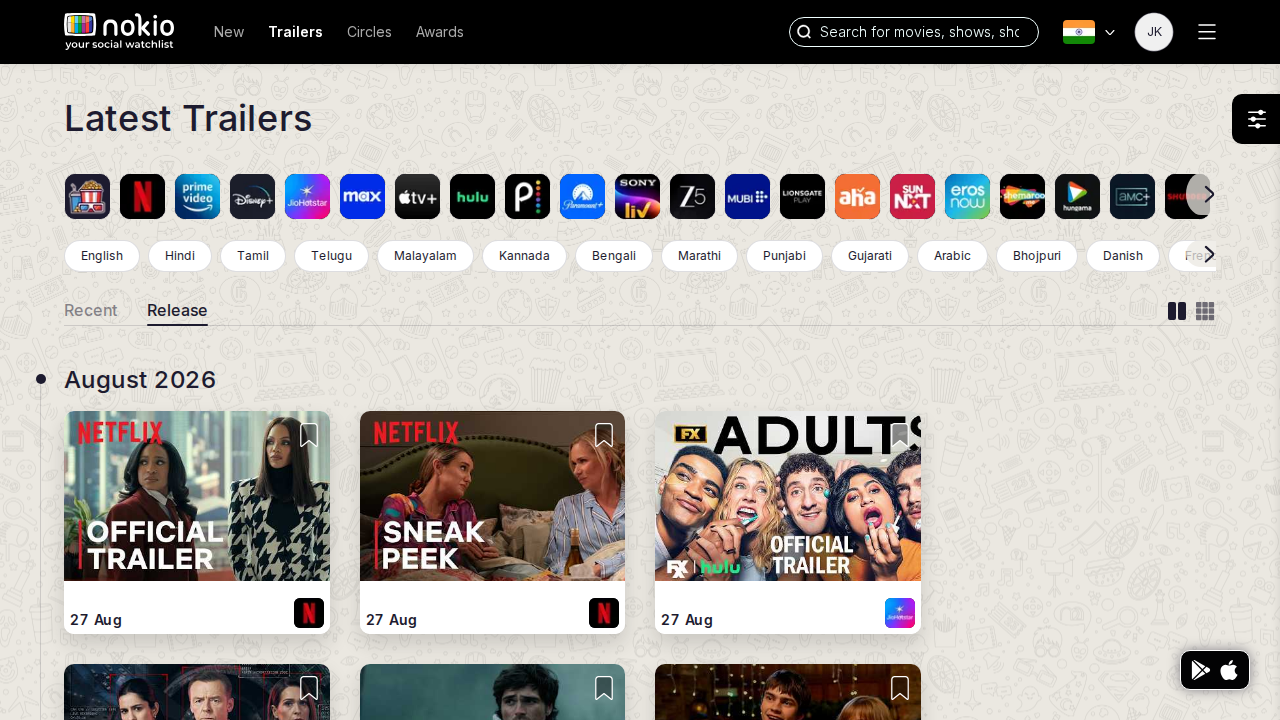Switch to compact grid view
Image resolution: width=1280 pixels, height=720 pixels.
tap(1205, 311)
